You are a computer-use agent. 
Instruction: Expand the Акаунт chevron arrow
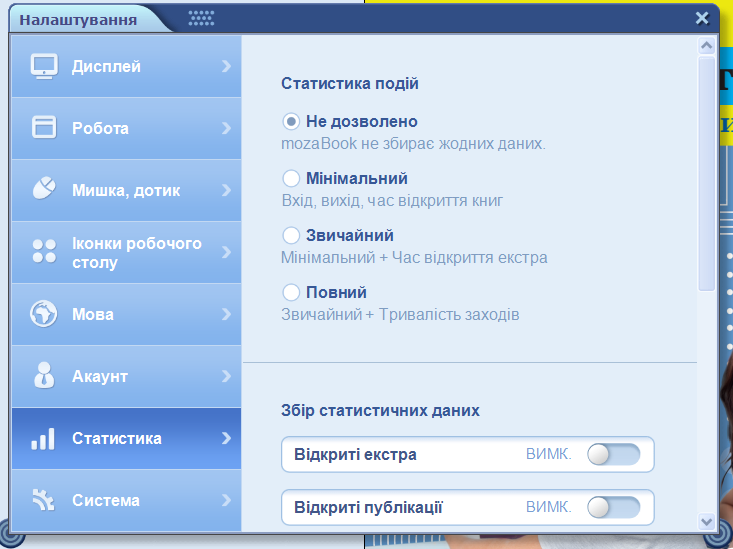tap(226, 376)
